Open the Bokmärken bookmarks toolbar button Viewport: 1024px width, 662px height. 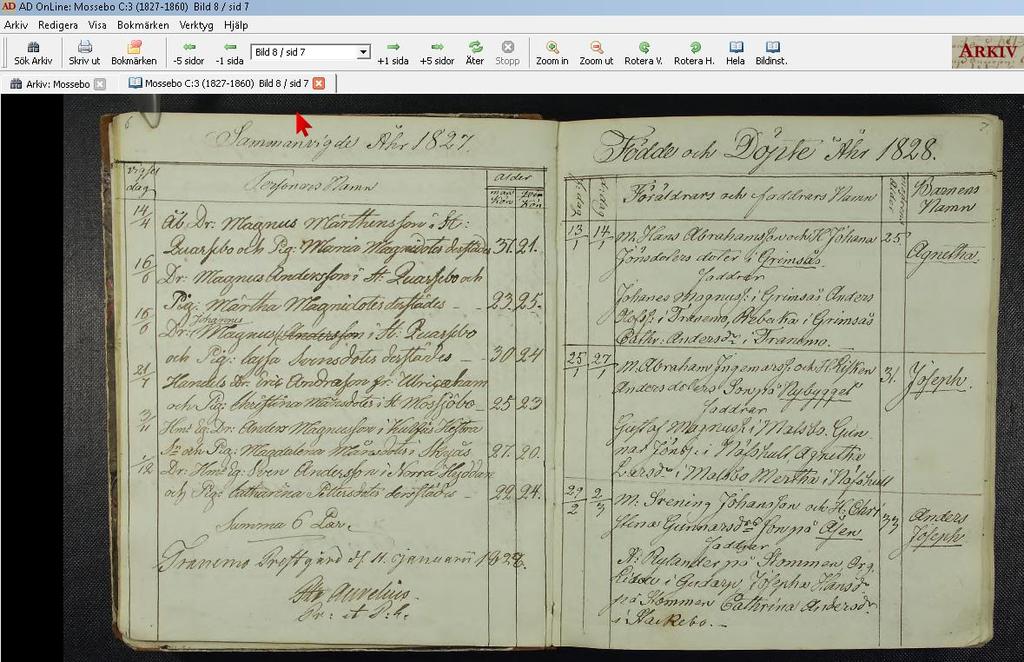point(134,53)
